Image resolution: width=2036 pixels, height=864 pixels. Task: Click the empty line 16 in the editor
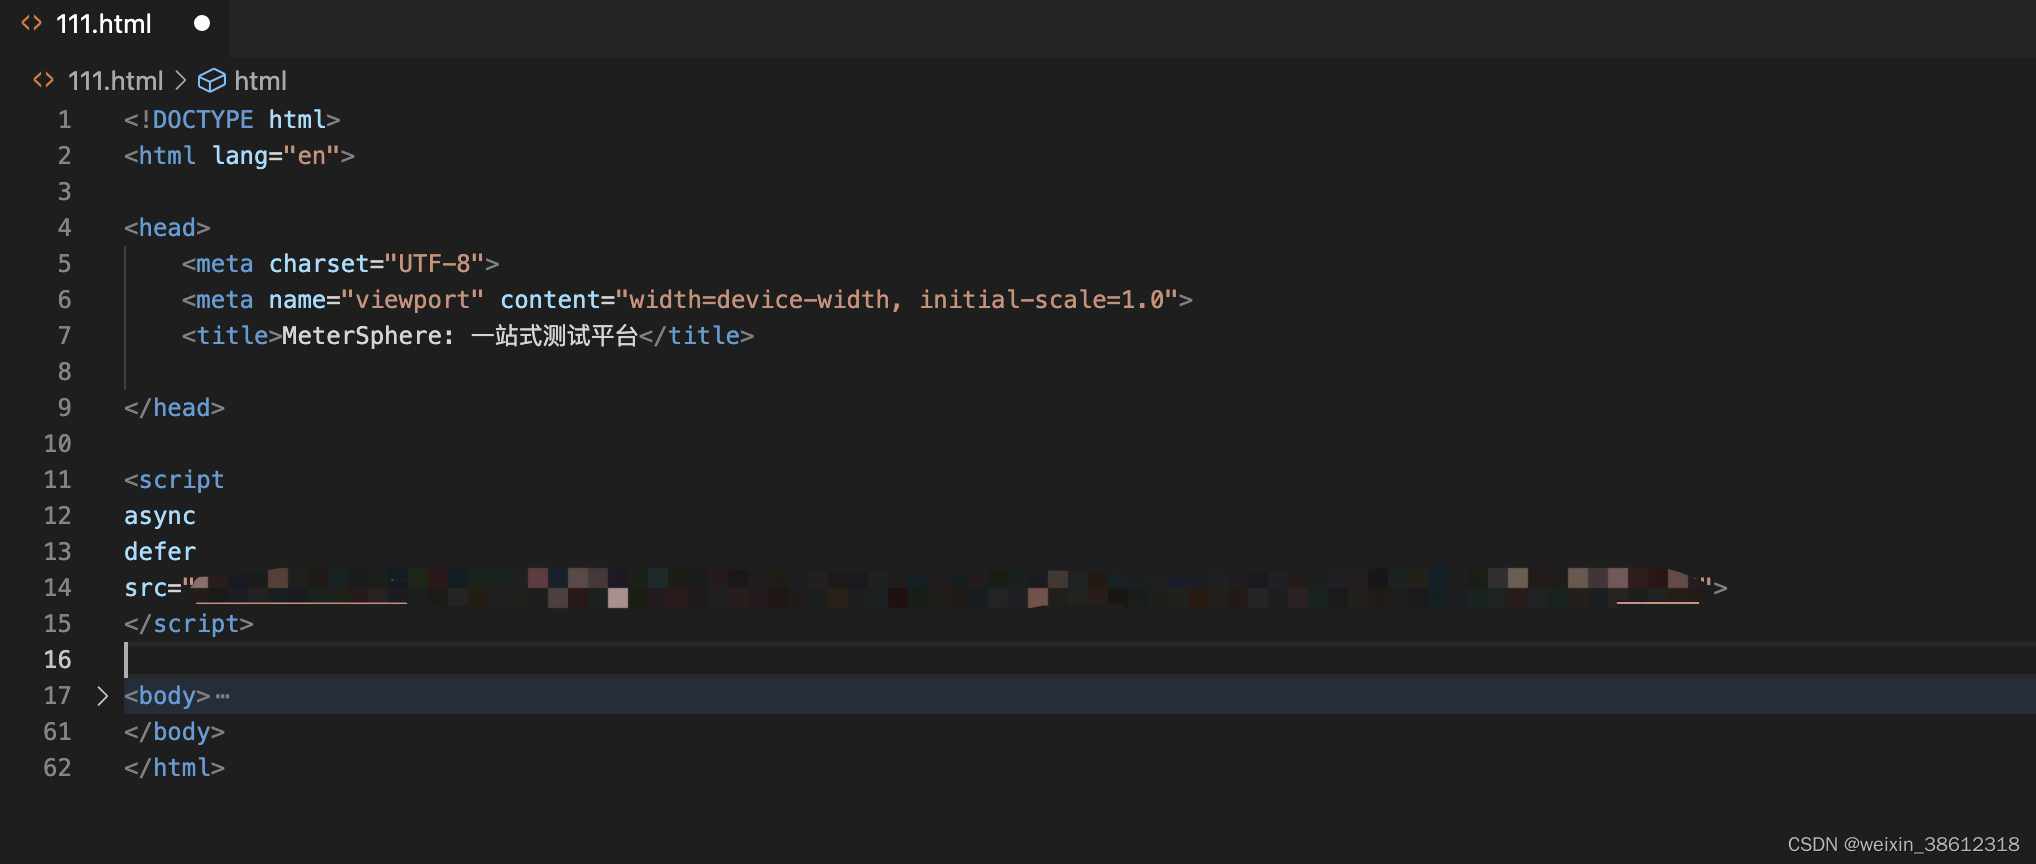point(1080,660)
